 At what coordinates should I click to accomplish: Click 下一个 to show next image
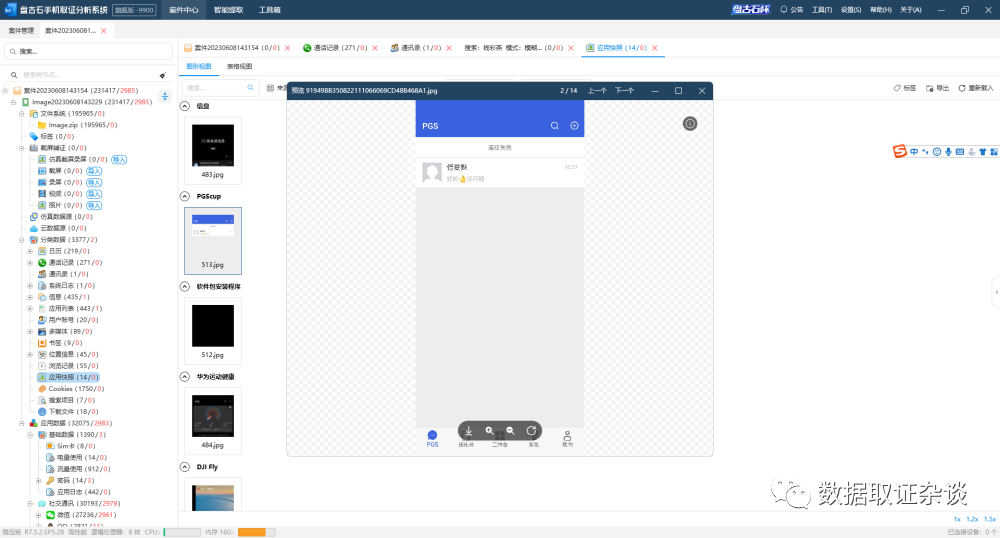[x=624, y=90]
